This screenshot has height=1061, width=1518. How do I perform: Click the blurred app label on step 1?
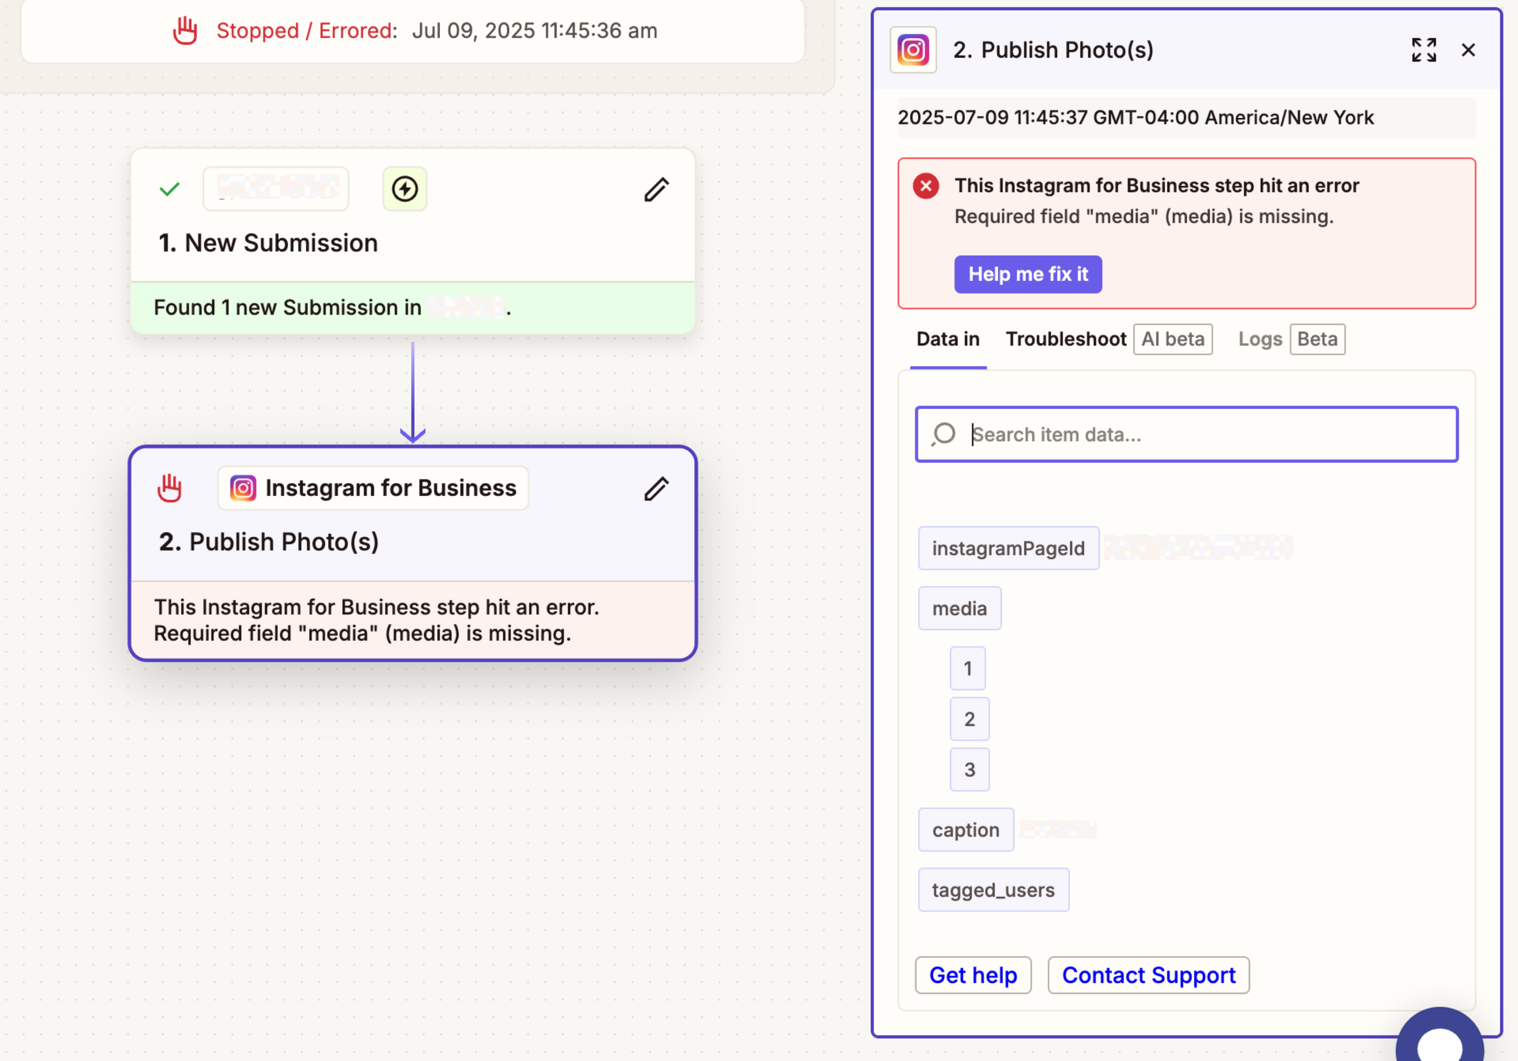(276, 189)
